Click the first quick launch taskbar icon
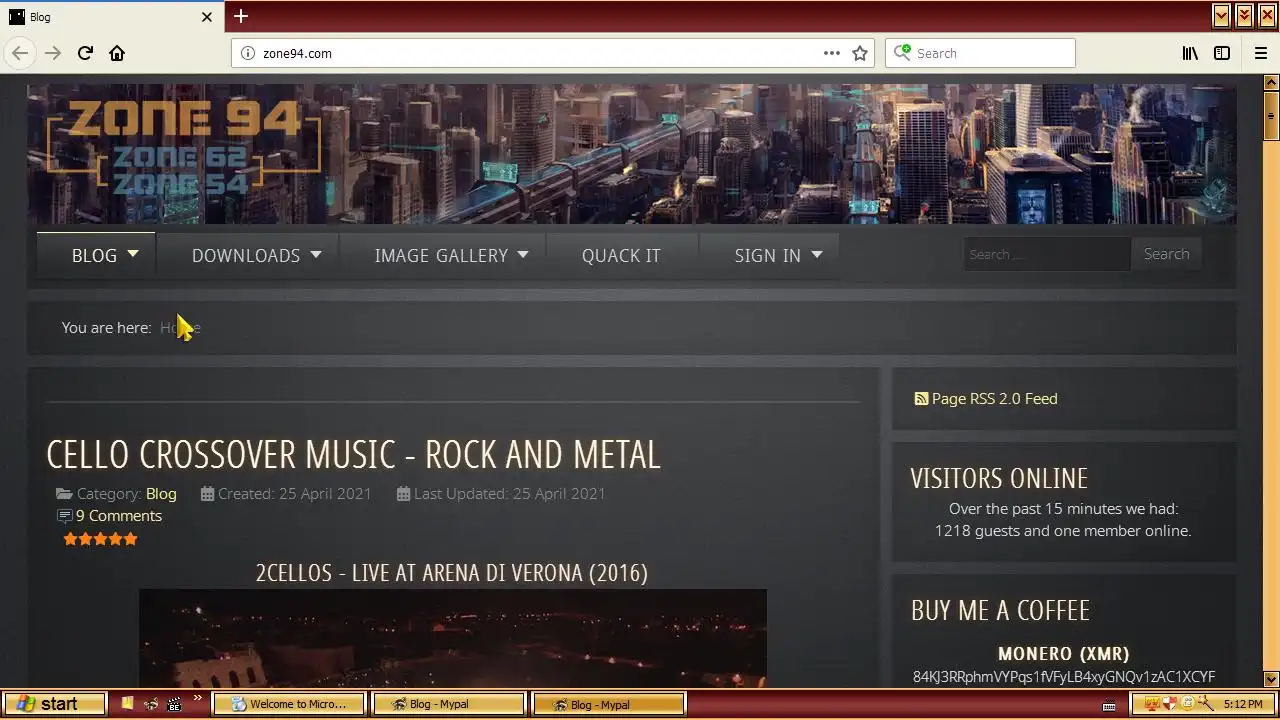This screenshot has width=1280, height=720. pyautogui.click(x=127, y=704)
